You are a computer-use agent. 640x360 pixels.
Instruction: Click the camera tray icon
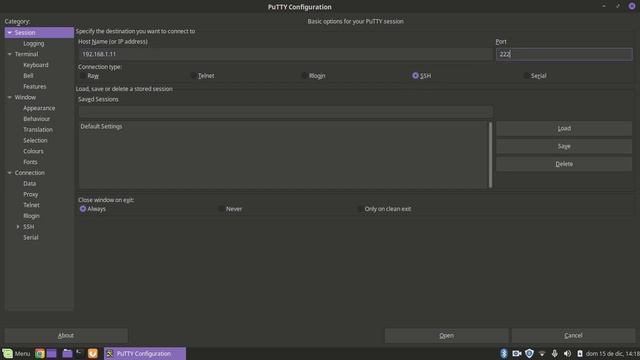tap(517, 353)
